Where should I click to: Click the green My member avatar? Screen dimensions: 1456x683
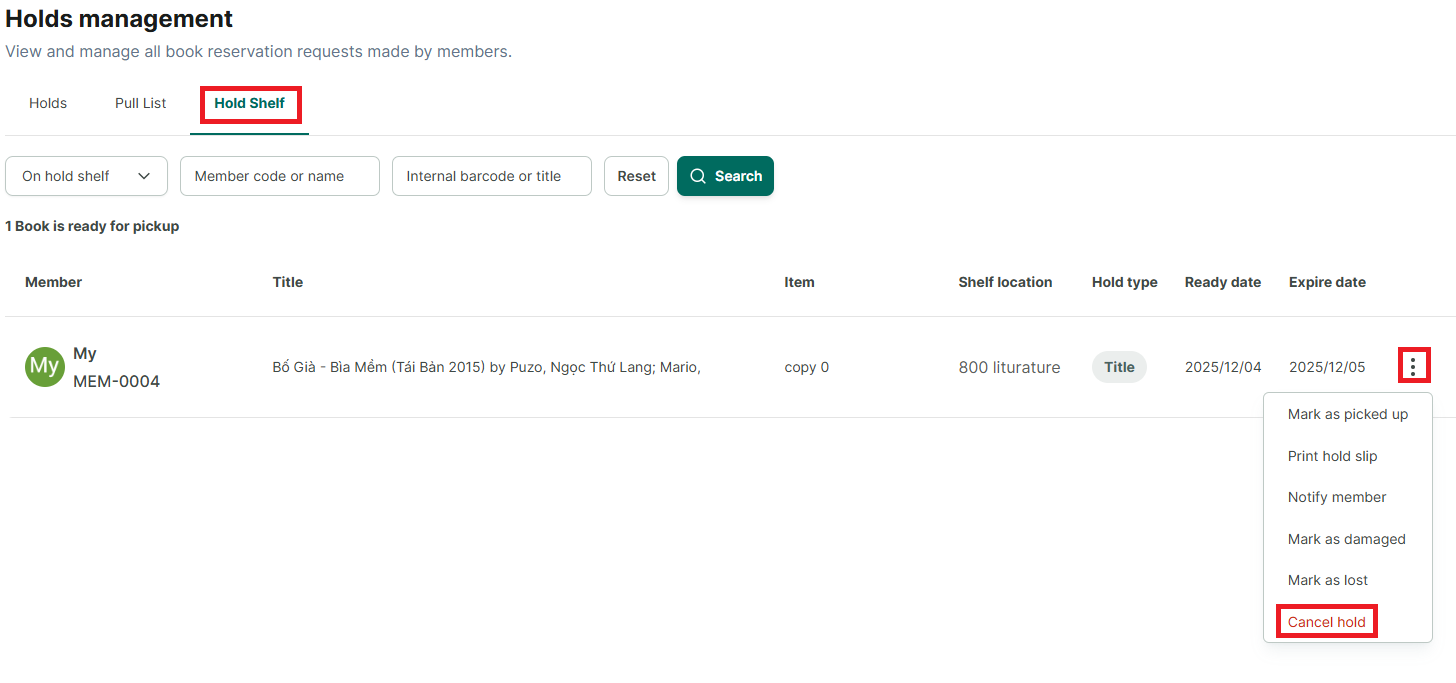[44, 367]
